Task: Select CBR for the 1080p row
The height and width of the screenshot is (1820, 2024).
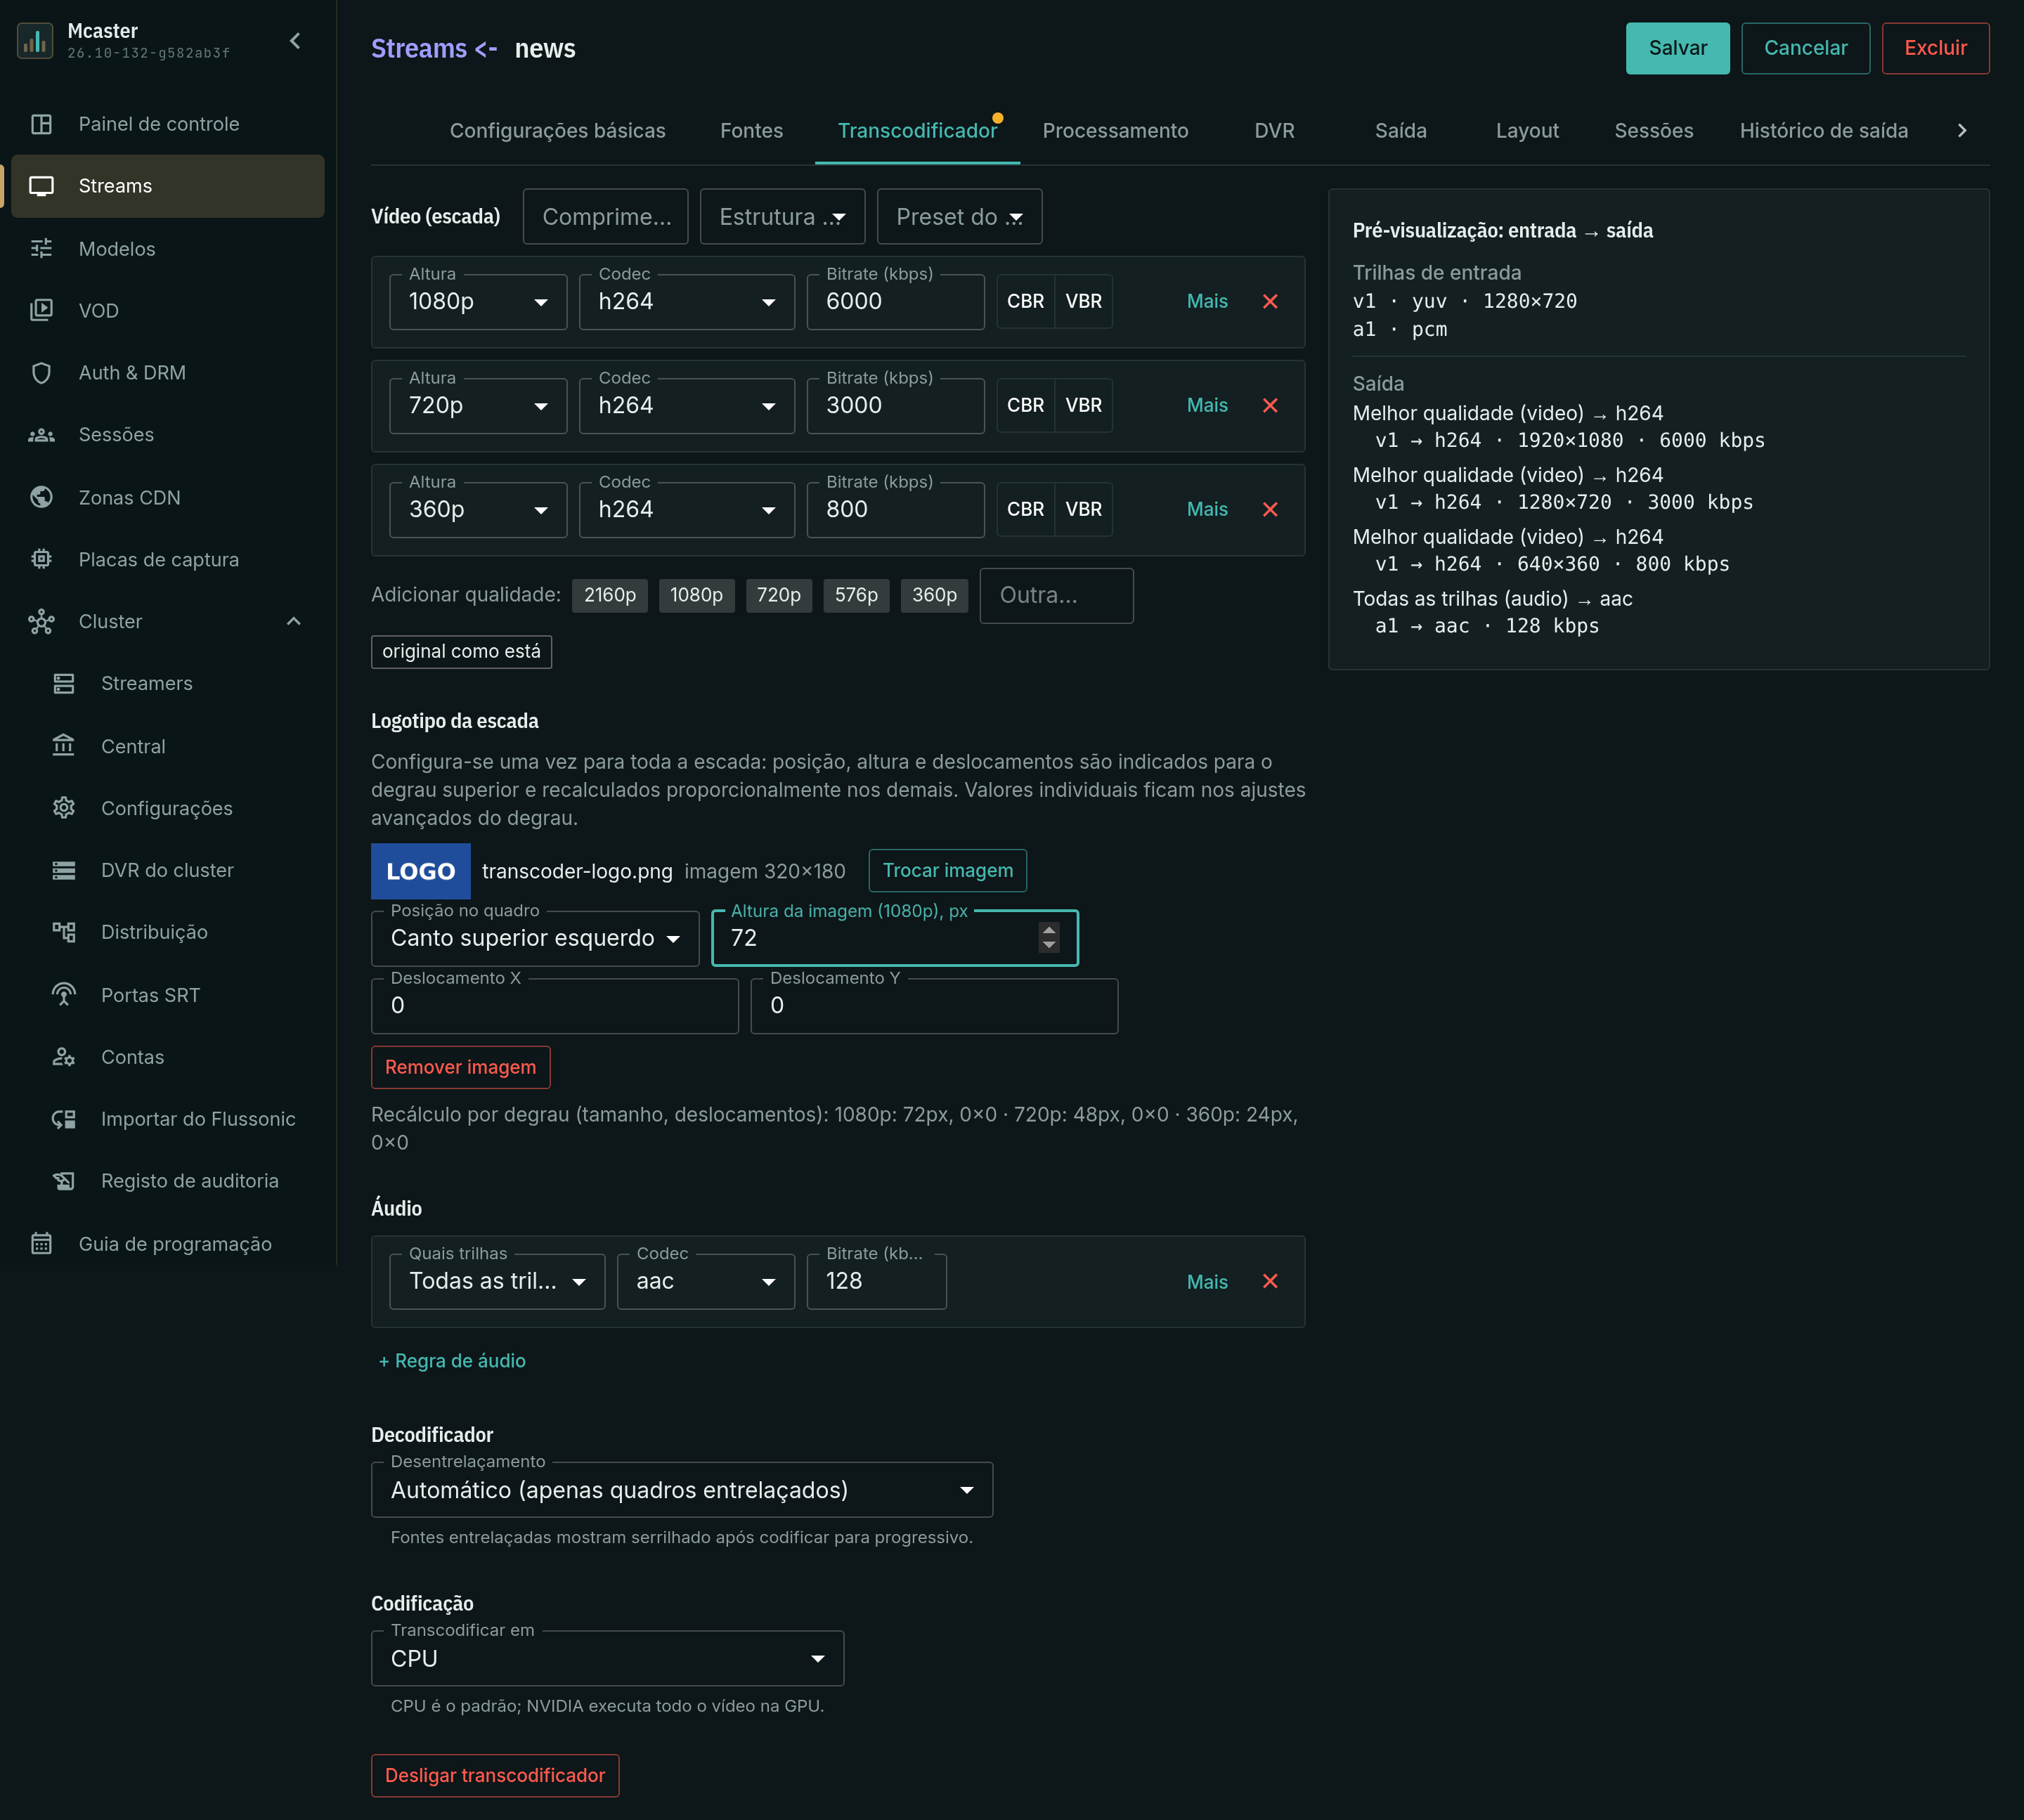Action: coord(1025,301)
